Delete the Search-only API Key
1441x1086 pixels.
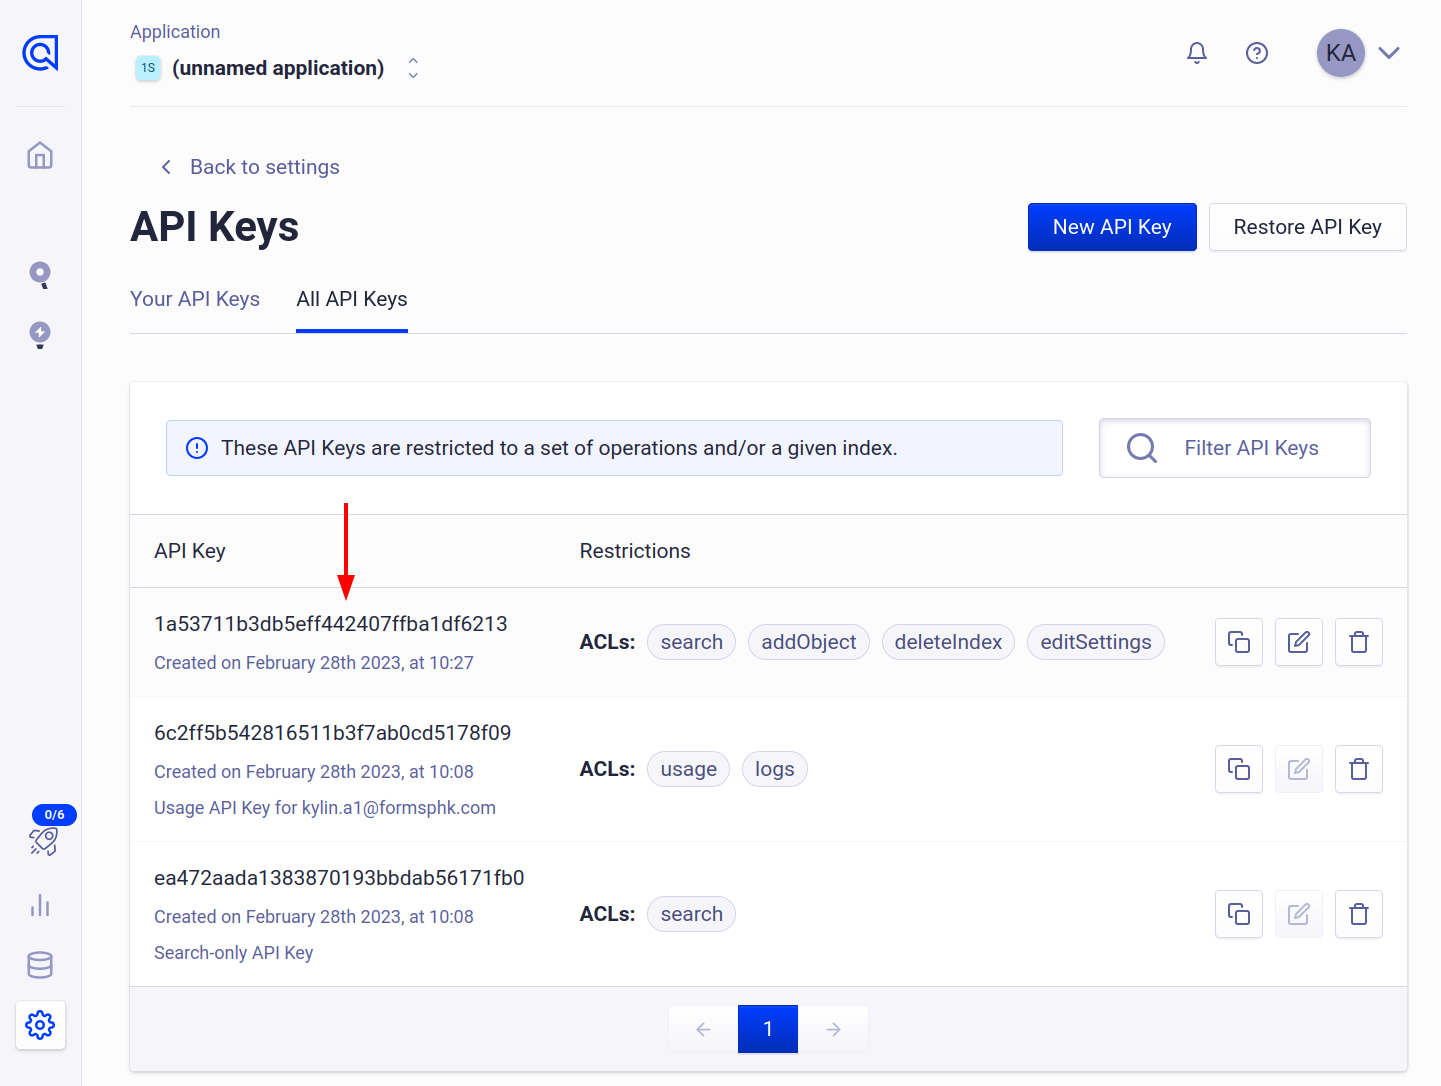[x=1358, y=914]
